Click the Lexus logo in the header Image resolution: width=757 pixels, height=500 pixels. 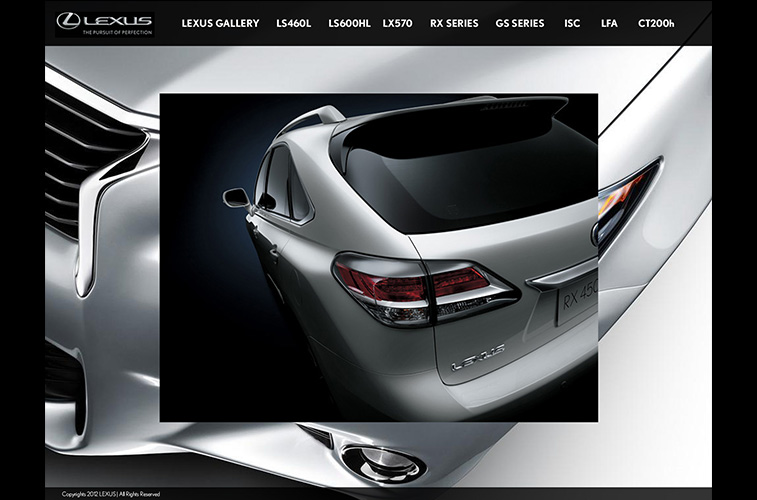pyautogui.click(x=105, y=24)
